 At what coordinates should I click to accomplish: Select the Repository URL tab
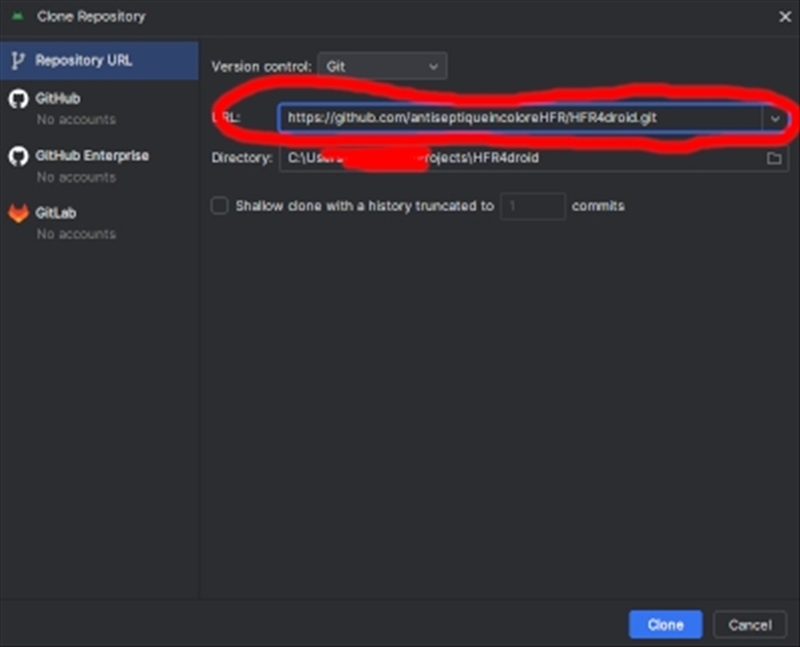[99, 61]
